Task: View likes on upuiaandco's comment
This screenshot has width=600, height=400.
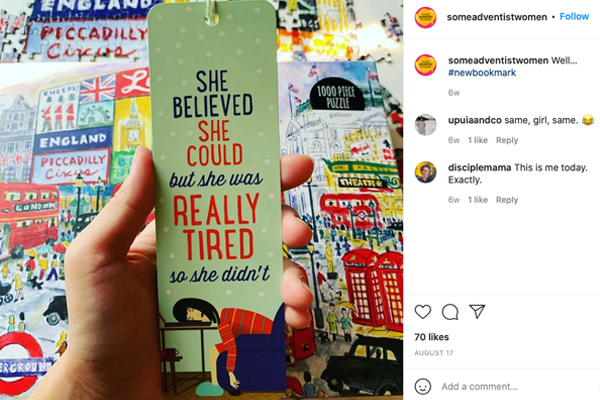Action: (478, 140)
